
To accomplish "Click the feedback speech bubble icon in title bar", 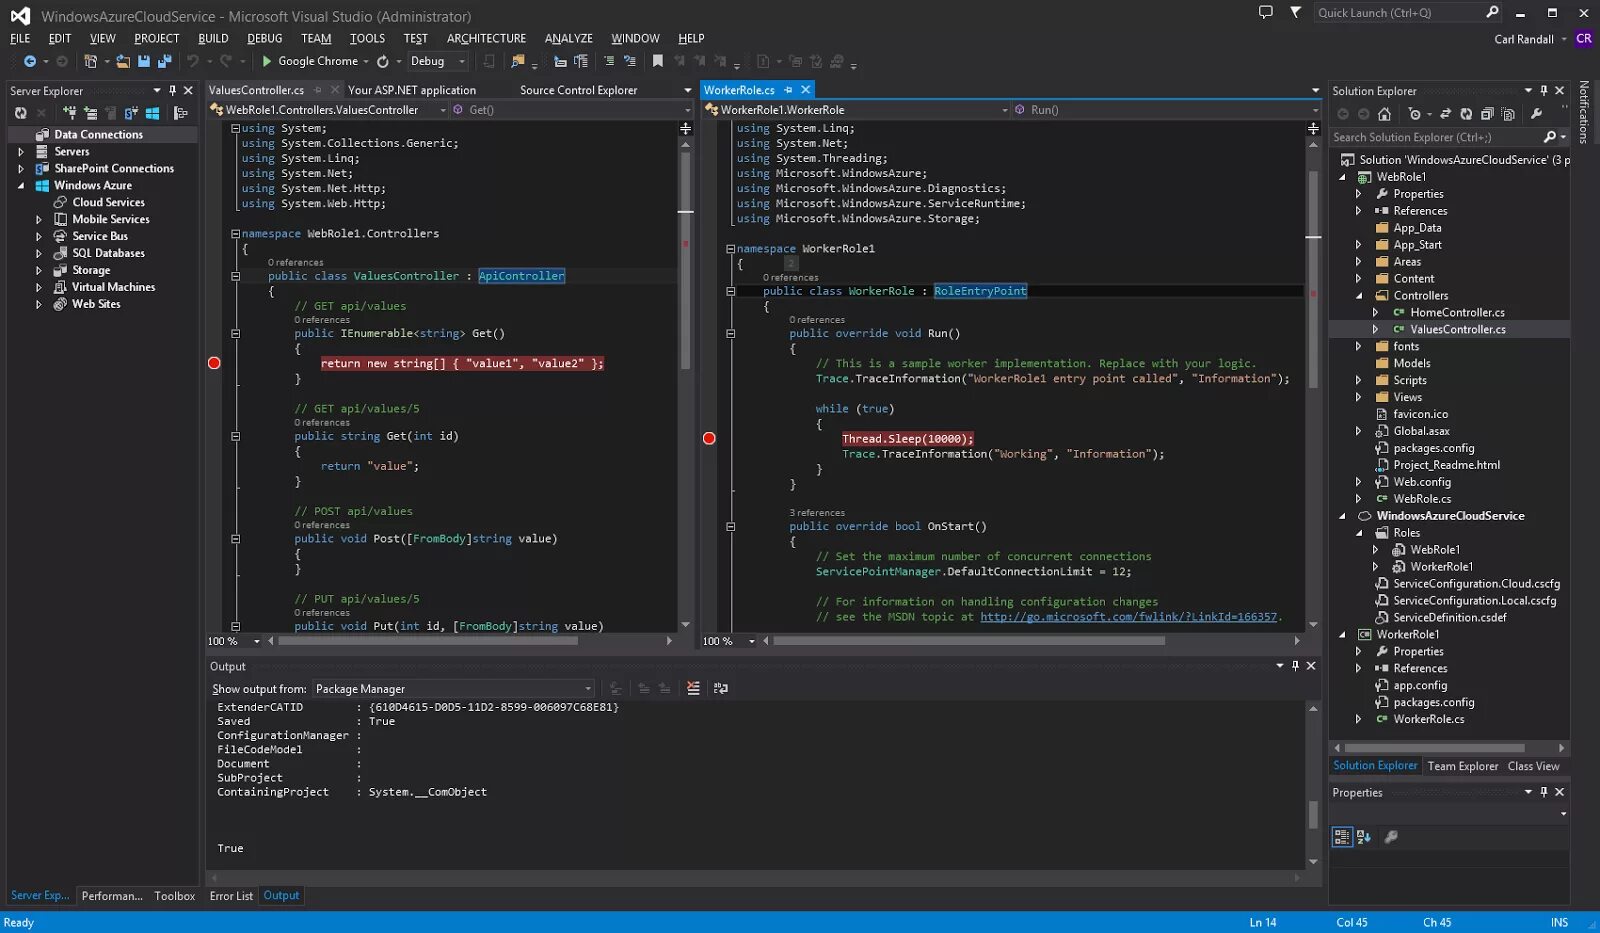I will (x=1265, y=13).
